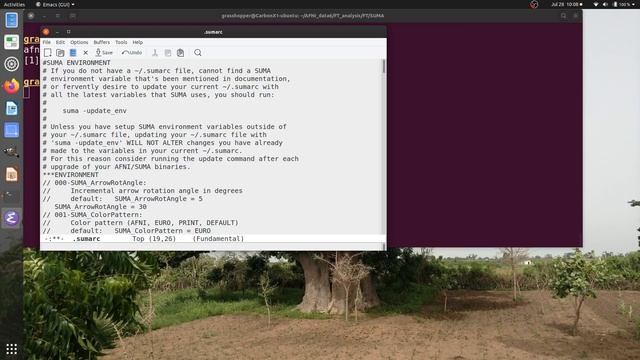Close the .sumarc Emacs window
The height and width of the screenshot is (360, 640).
tap(46, 32)
